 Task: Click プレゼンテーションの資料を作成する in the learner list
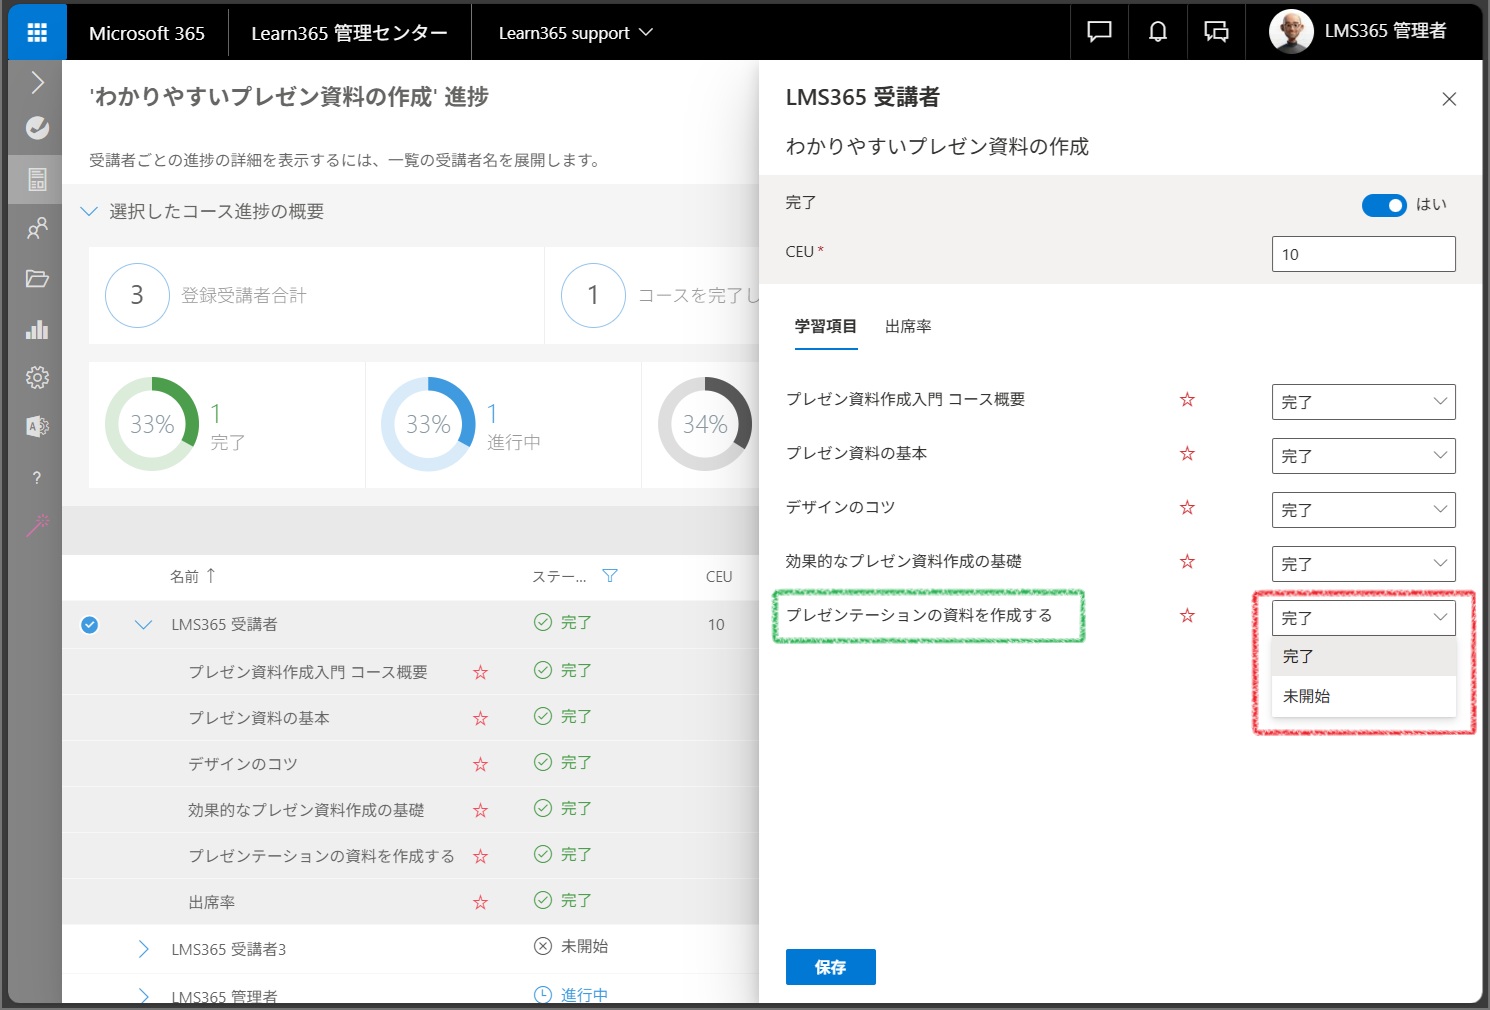(x=321, y=857)
